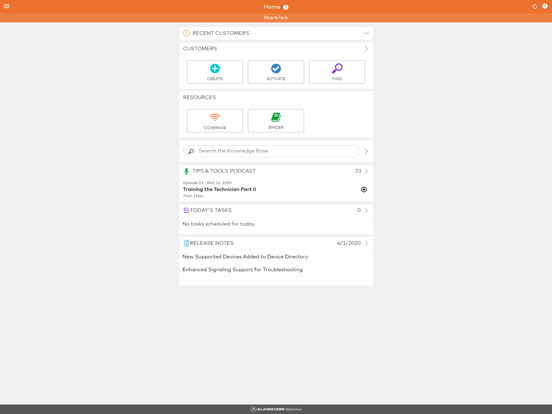This screenshot has width=552, height=414.
Task: Open the Customers section chevron
Action: [366, 49]
